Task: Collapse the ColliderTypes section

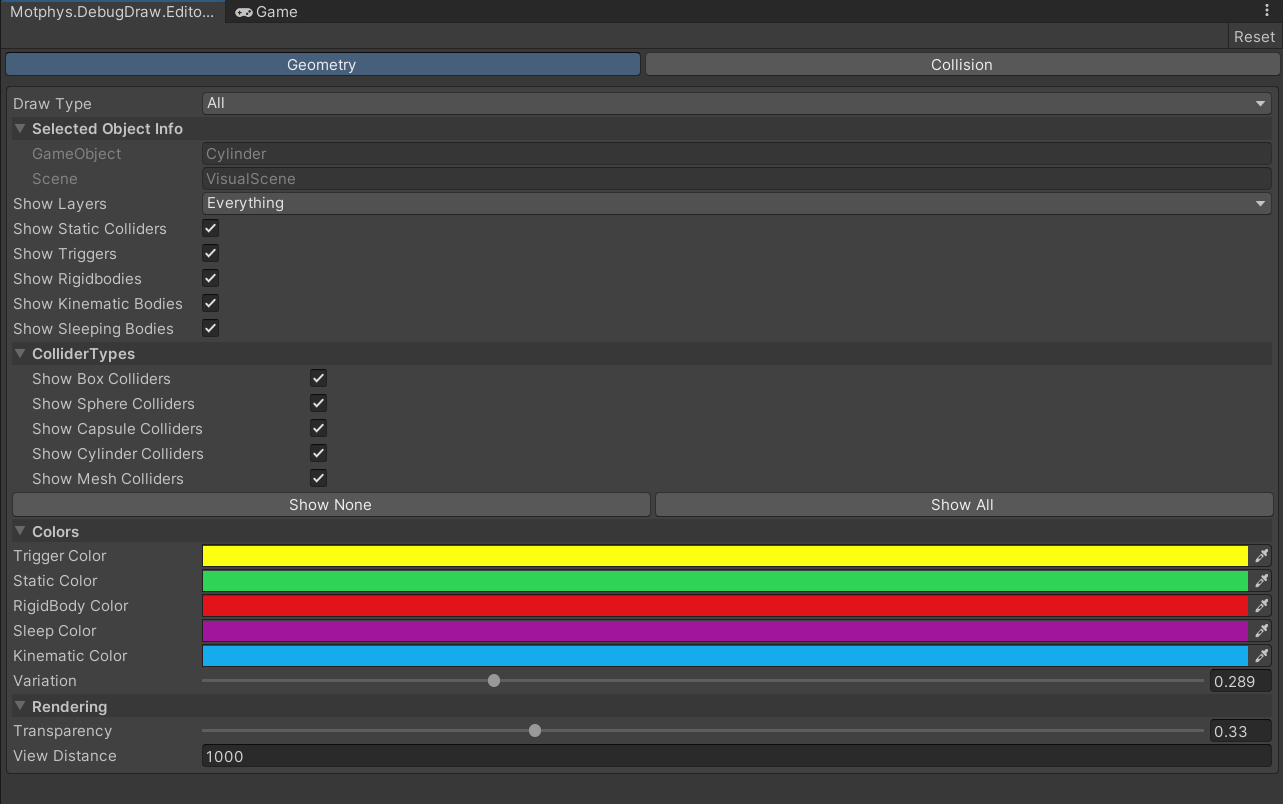Action: pos(20,353)
